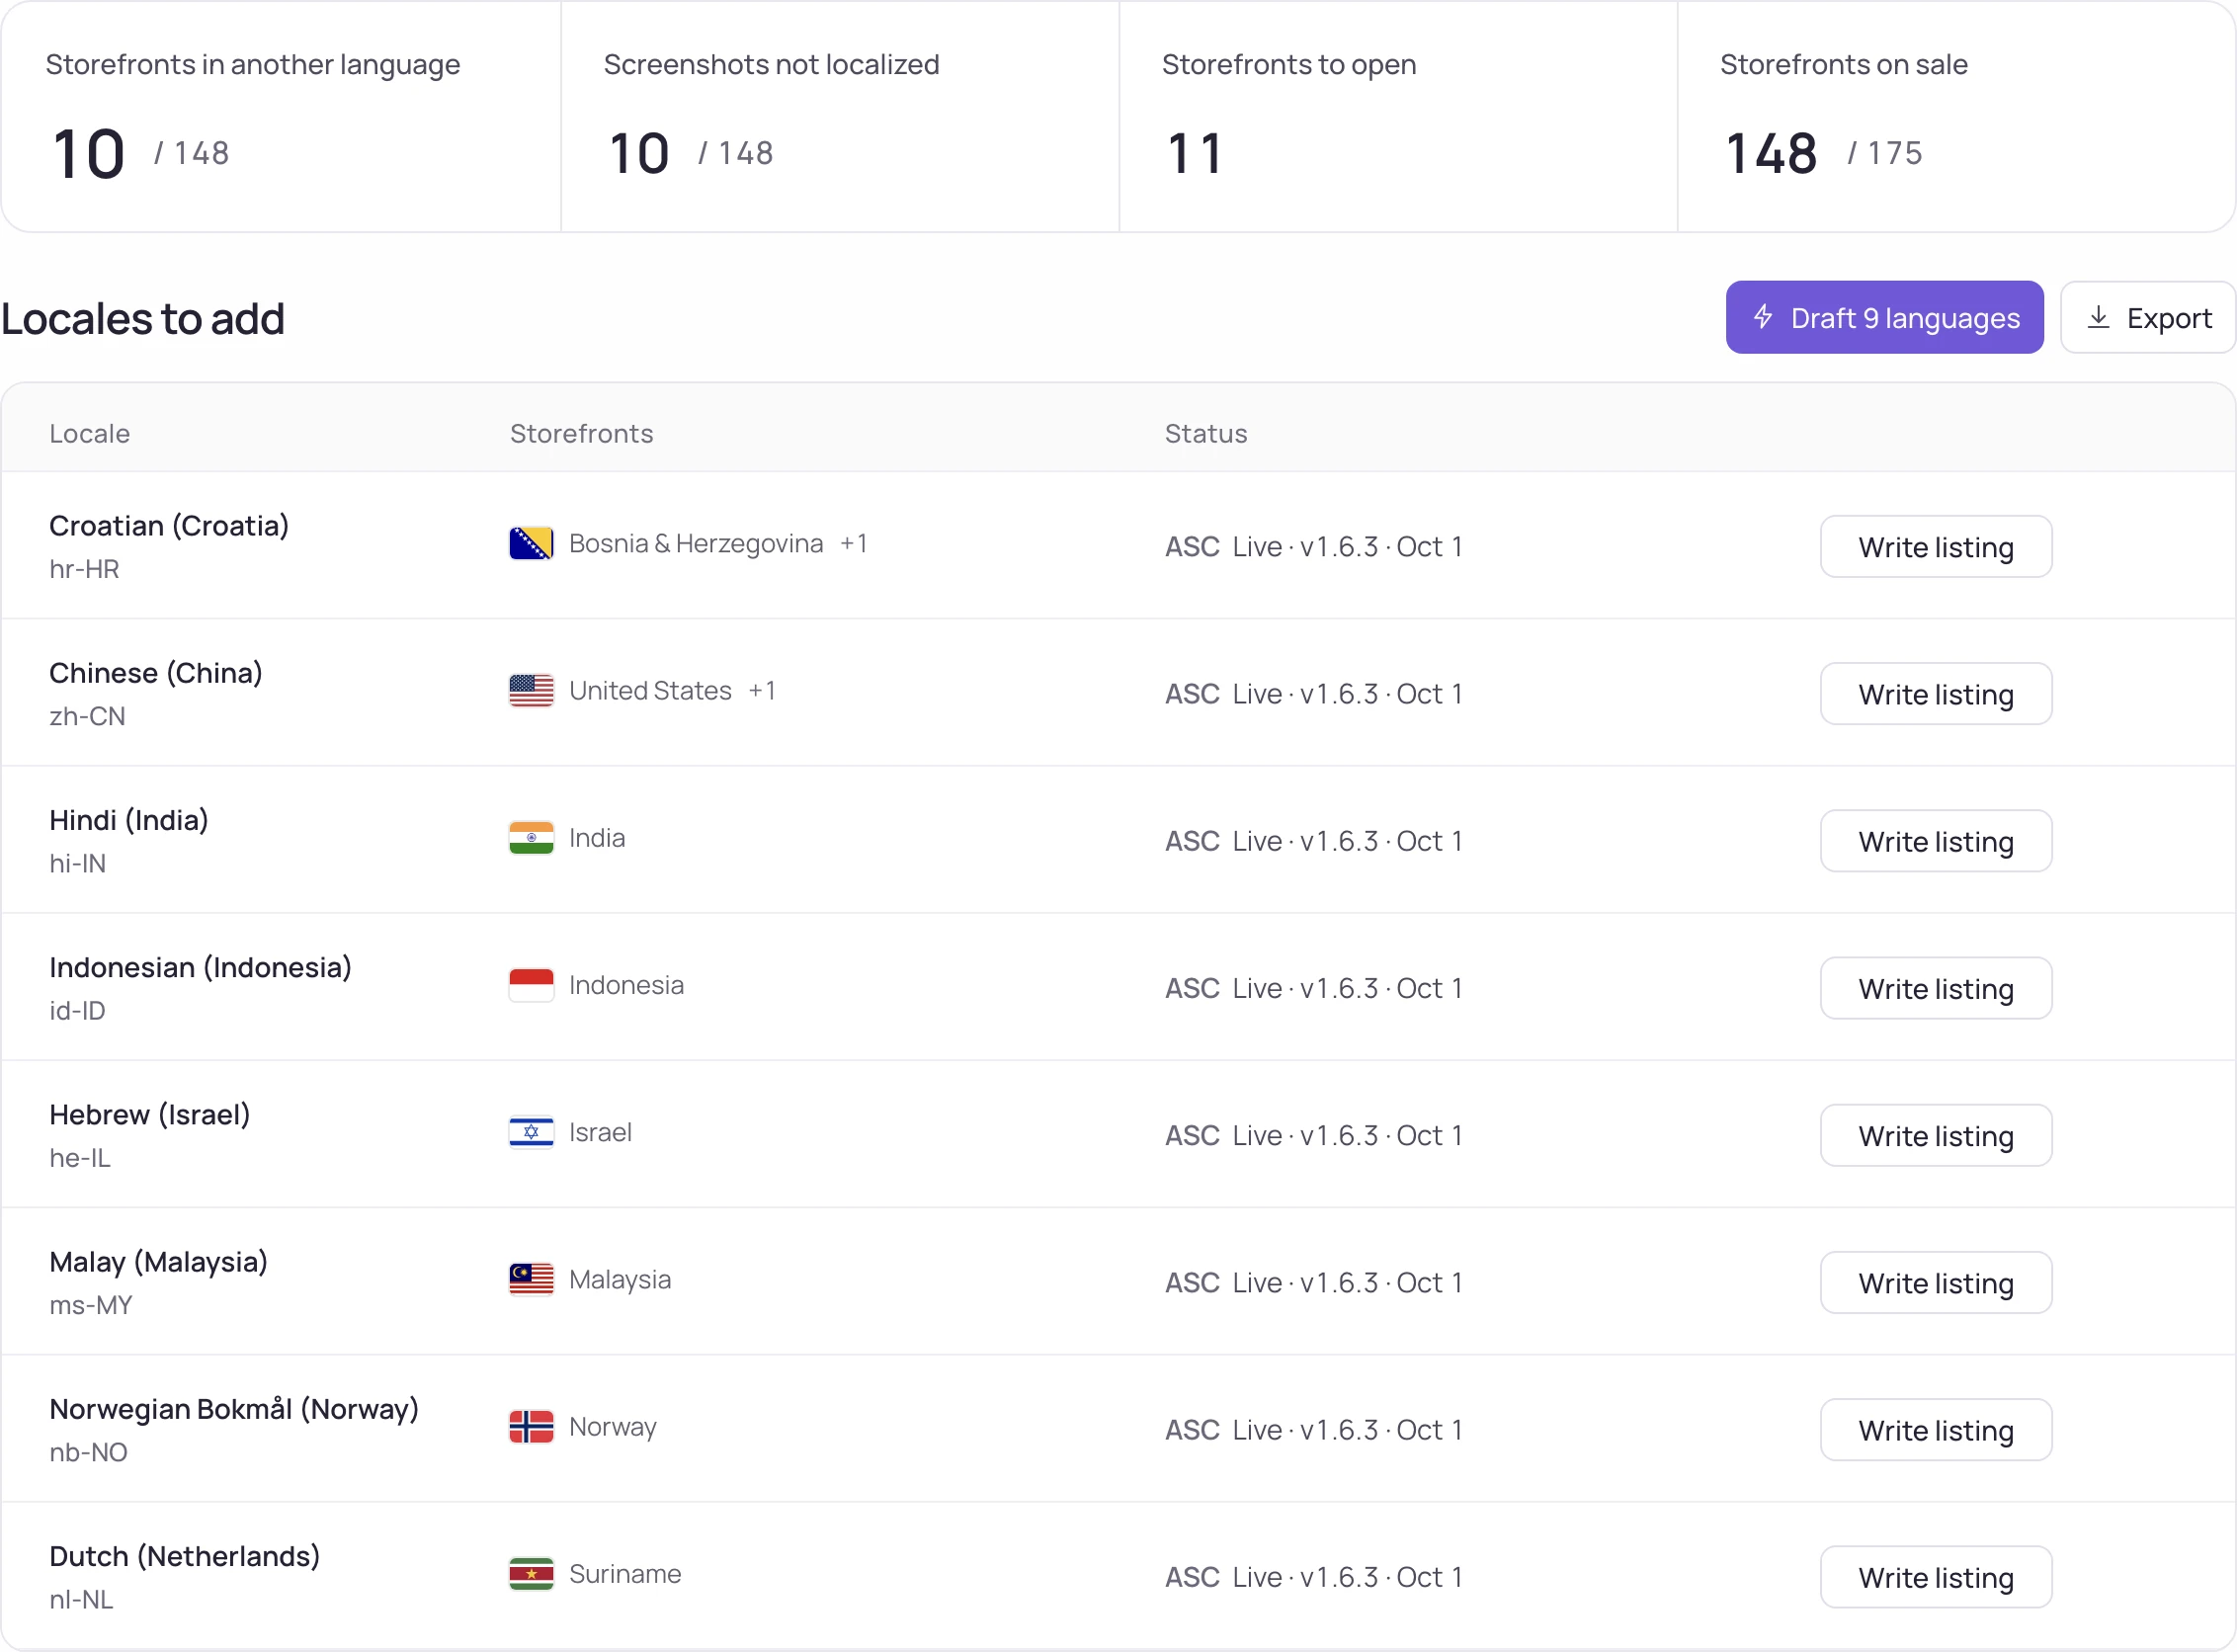Click the Norway storefront name
Screen dimensions: 2237x1652
(613, 1427)
